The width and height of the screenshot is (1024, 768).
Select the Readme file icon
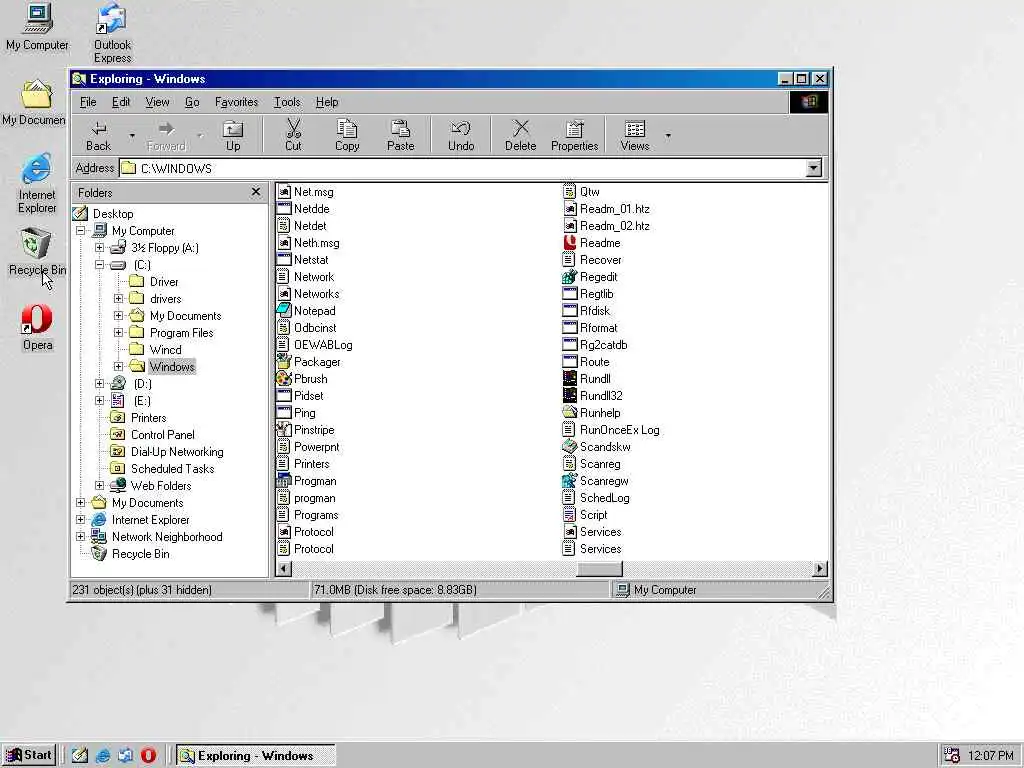[x=569, y=243]
